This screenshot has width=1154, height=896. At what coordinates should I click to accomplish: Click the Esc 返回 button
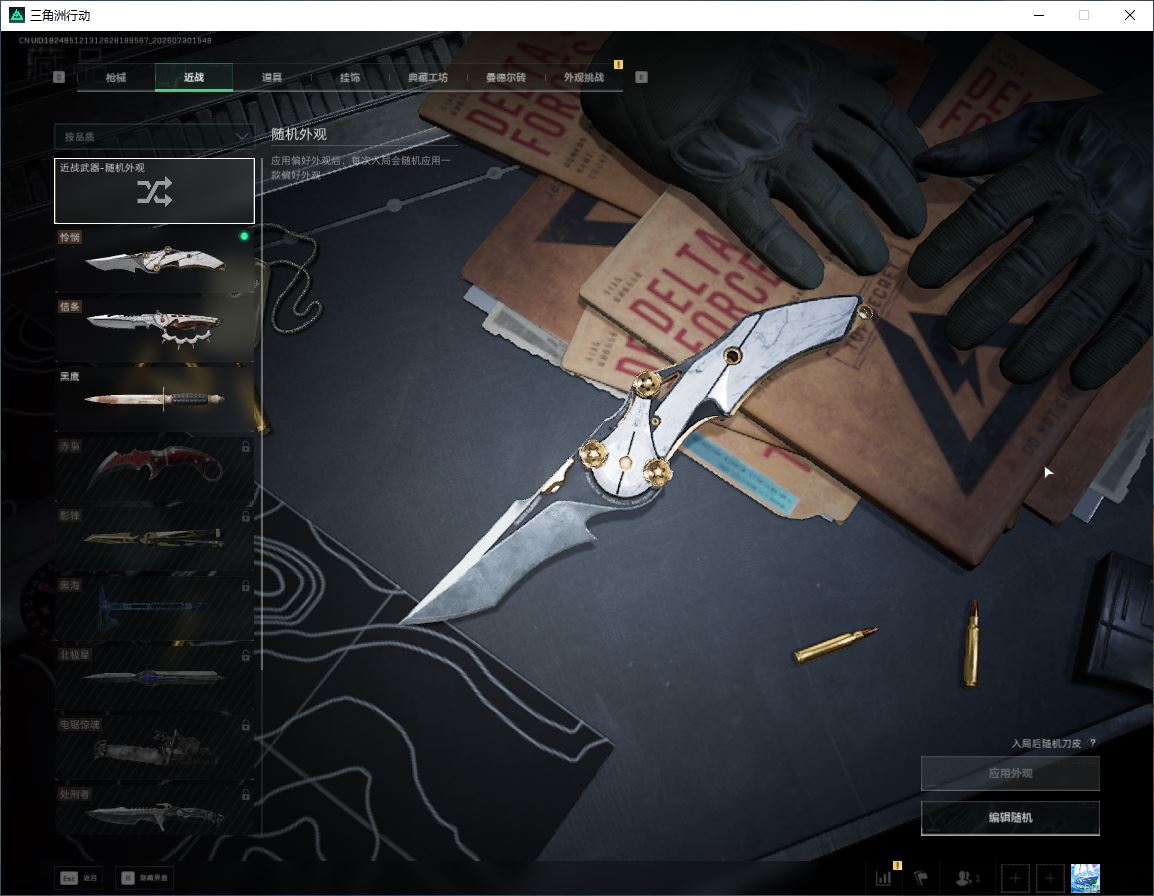[79, 878]
